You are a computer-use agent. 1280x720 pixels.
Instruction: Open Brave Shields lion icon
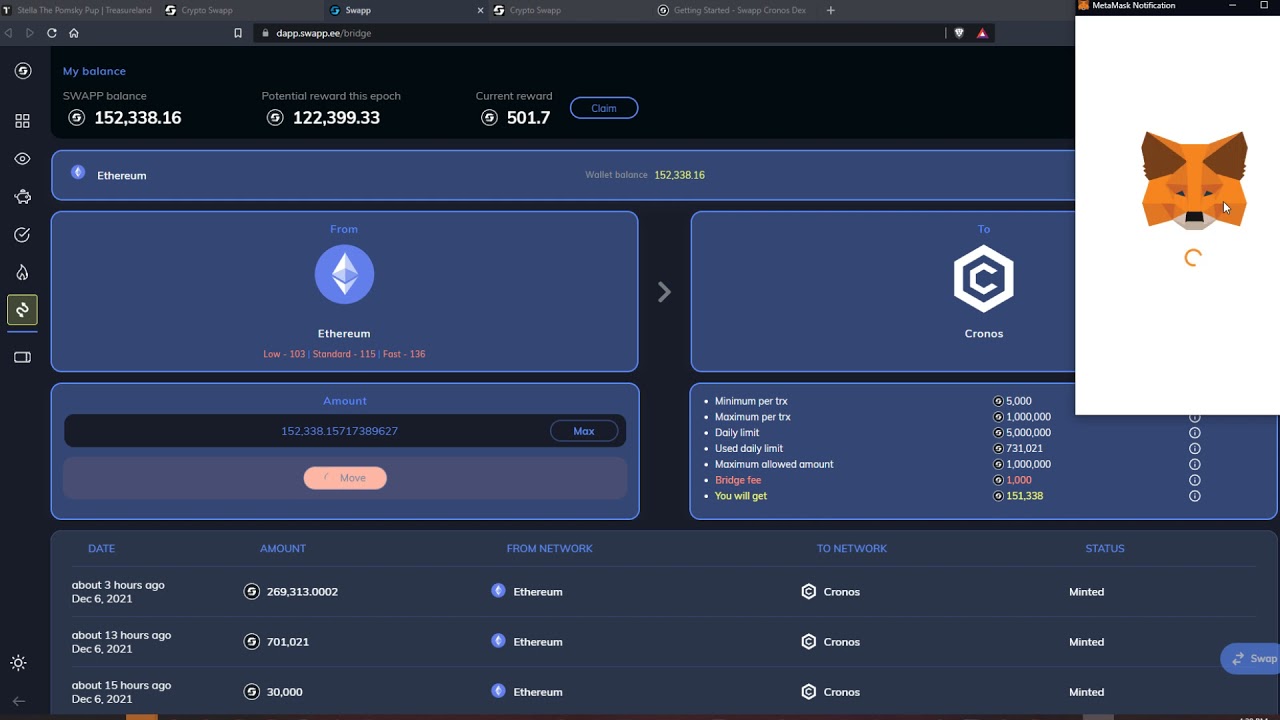point(959,33)
